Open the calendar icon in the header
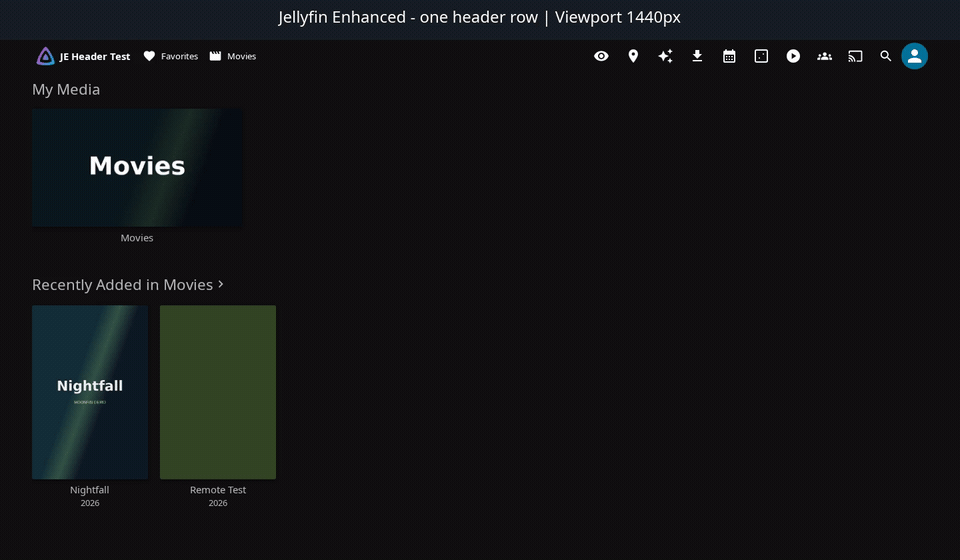 tap(729, 56)
